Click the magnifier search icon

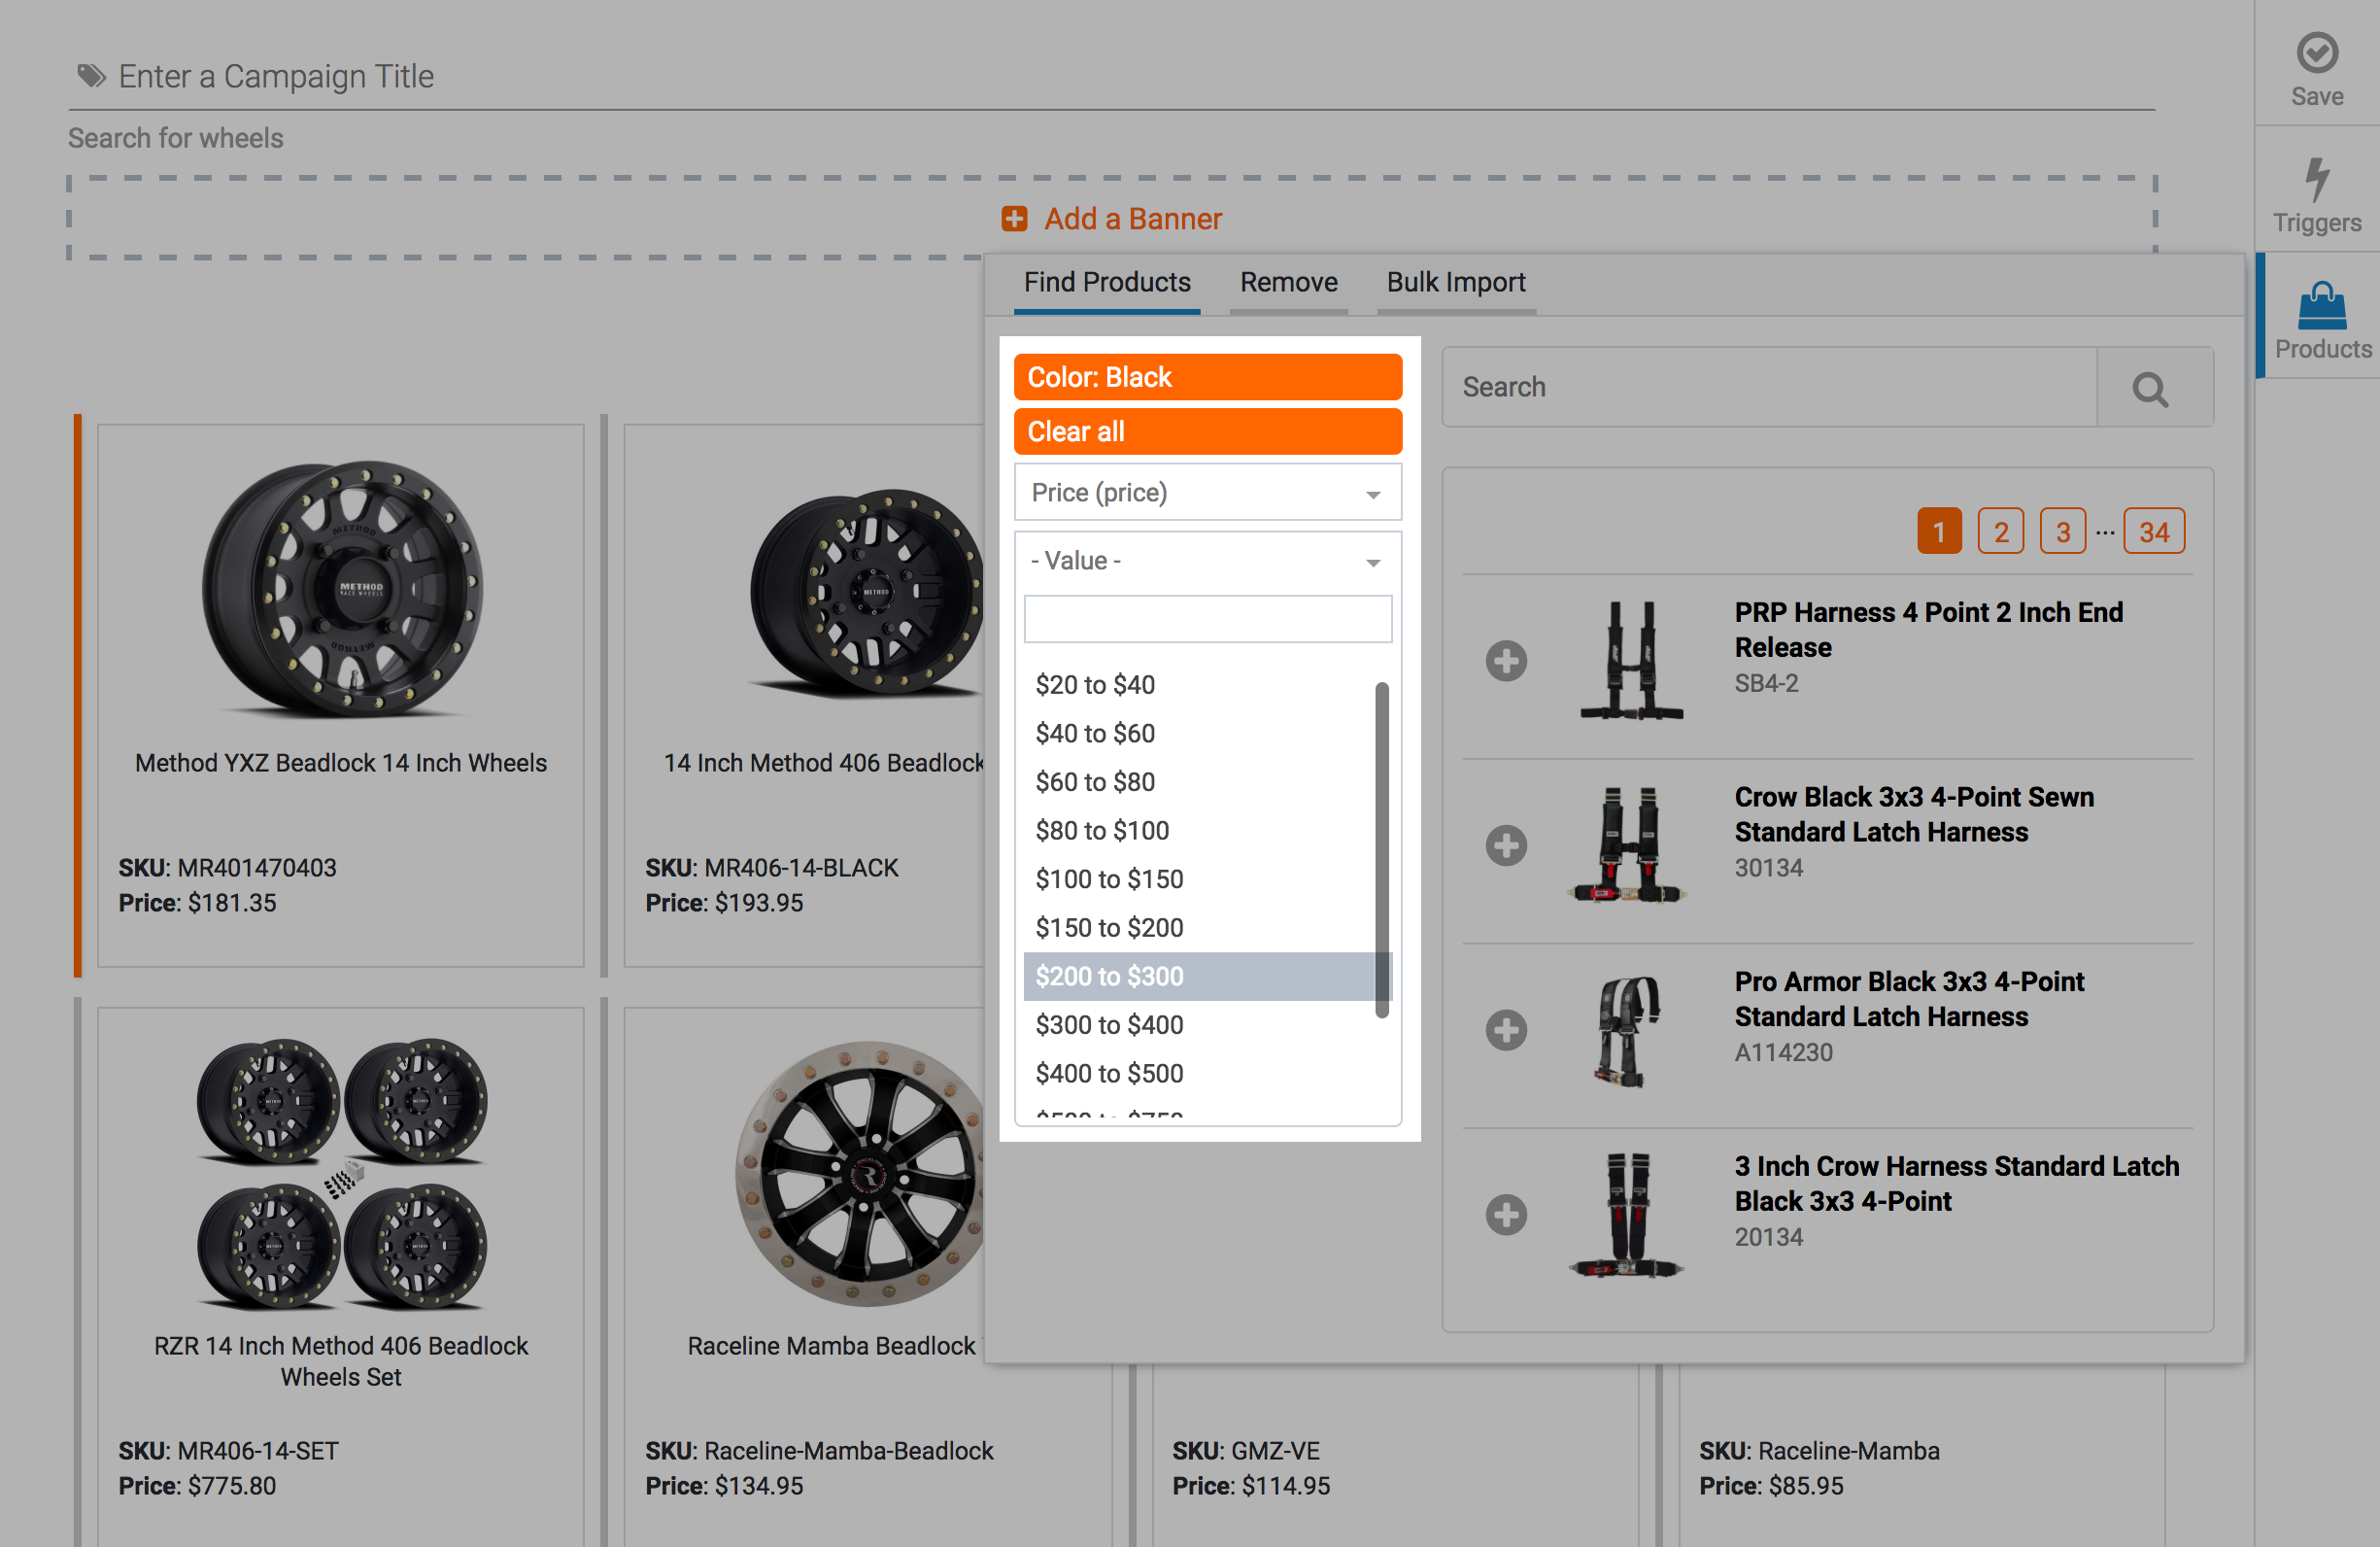pyautogui.click(x=2150, y=389)
